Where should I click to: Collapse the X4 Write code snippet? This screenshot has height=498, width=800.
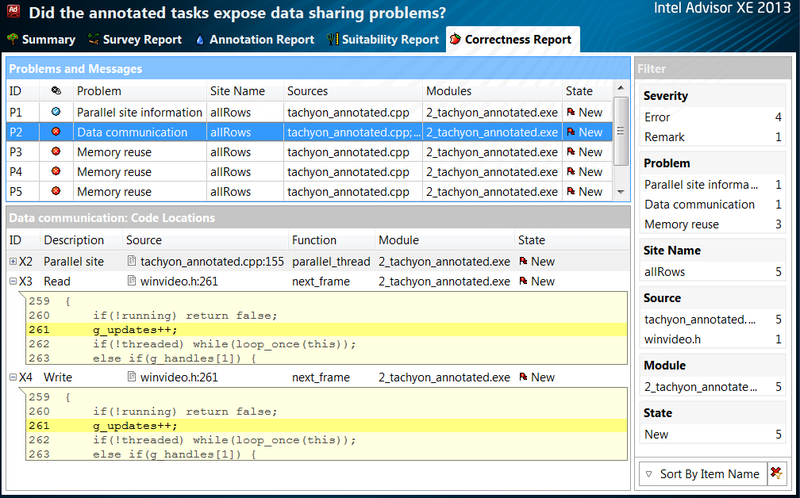coord(13,377)
